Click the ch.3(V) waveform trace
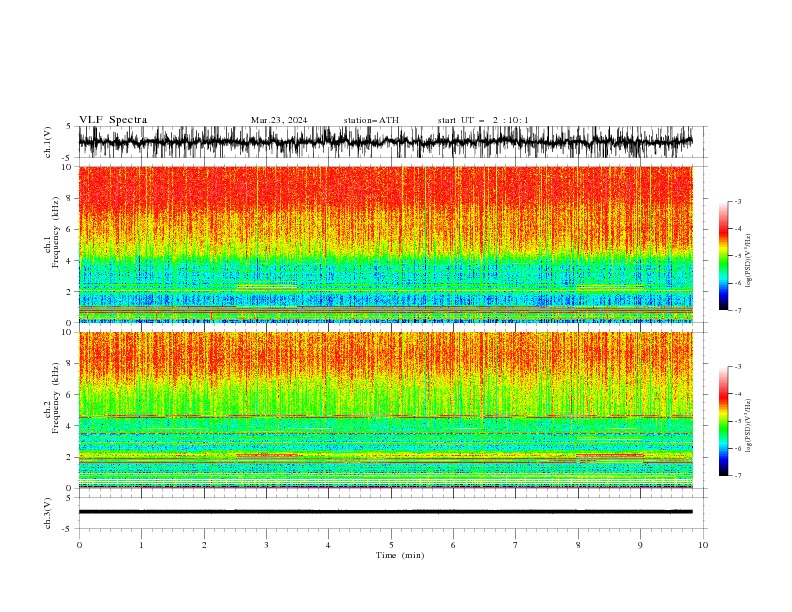The height and width of the screenshot is (612, 792). coord(385,512)
